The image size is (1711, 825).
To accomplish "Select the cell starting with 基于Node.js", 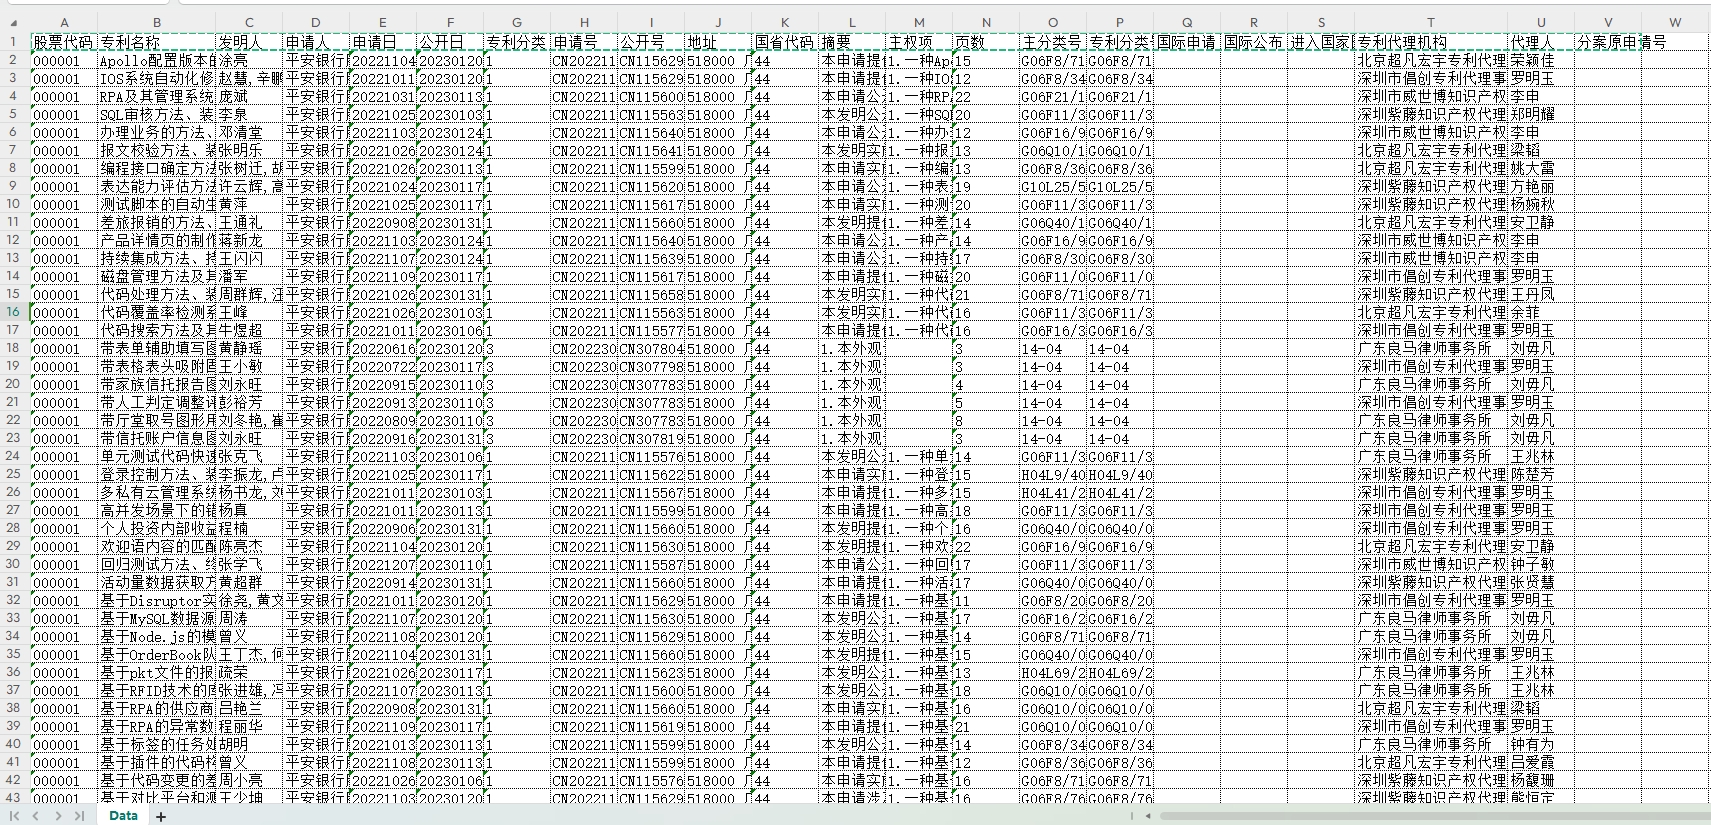I will (x=156, y=636).
